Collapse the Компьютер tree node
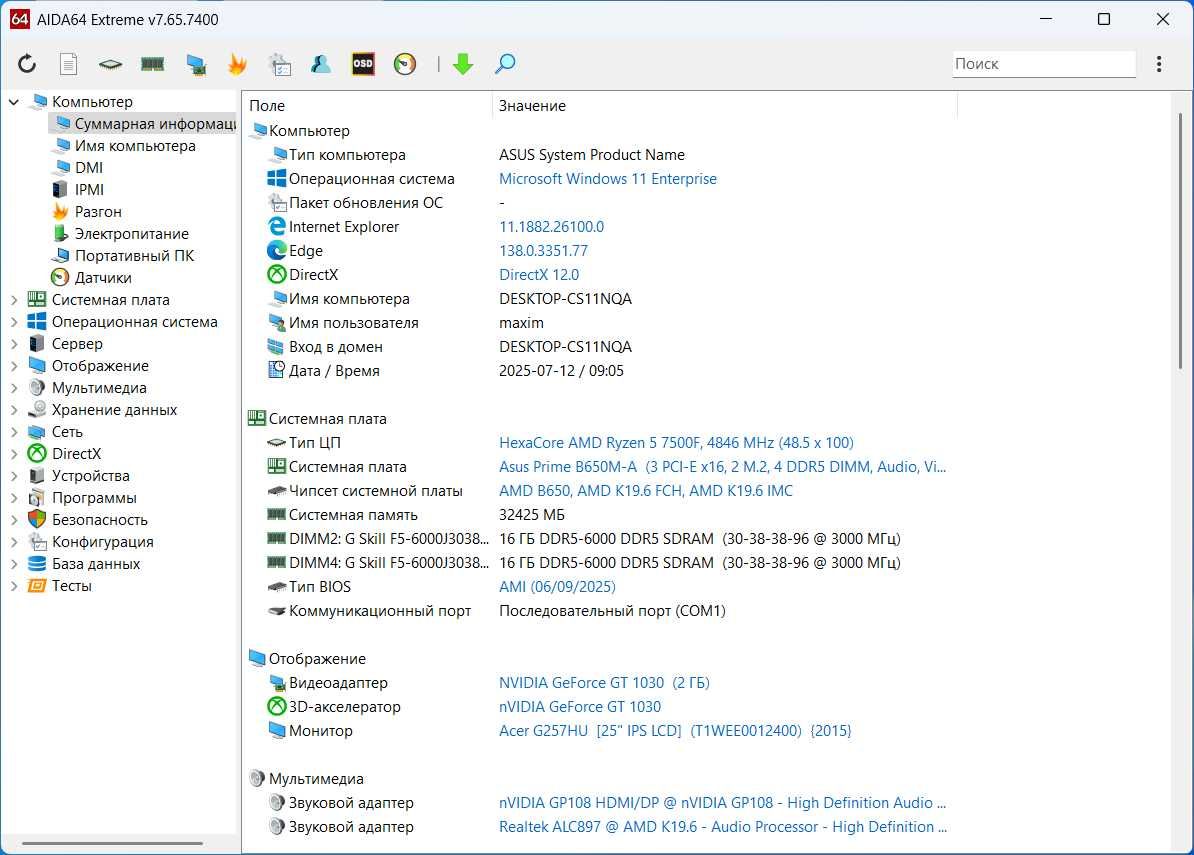 pos(14,101)
